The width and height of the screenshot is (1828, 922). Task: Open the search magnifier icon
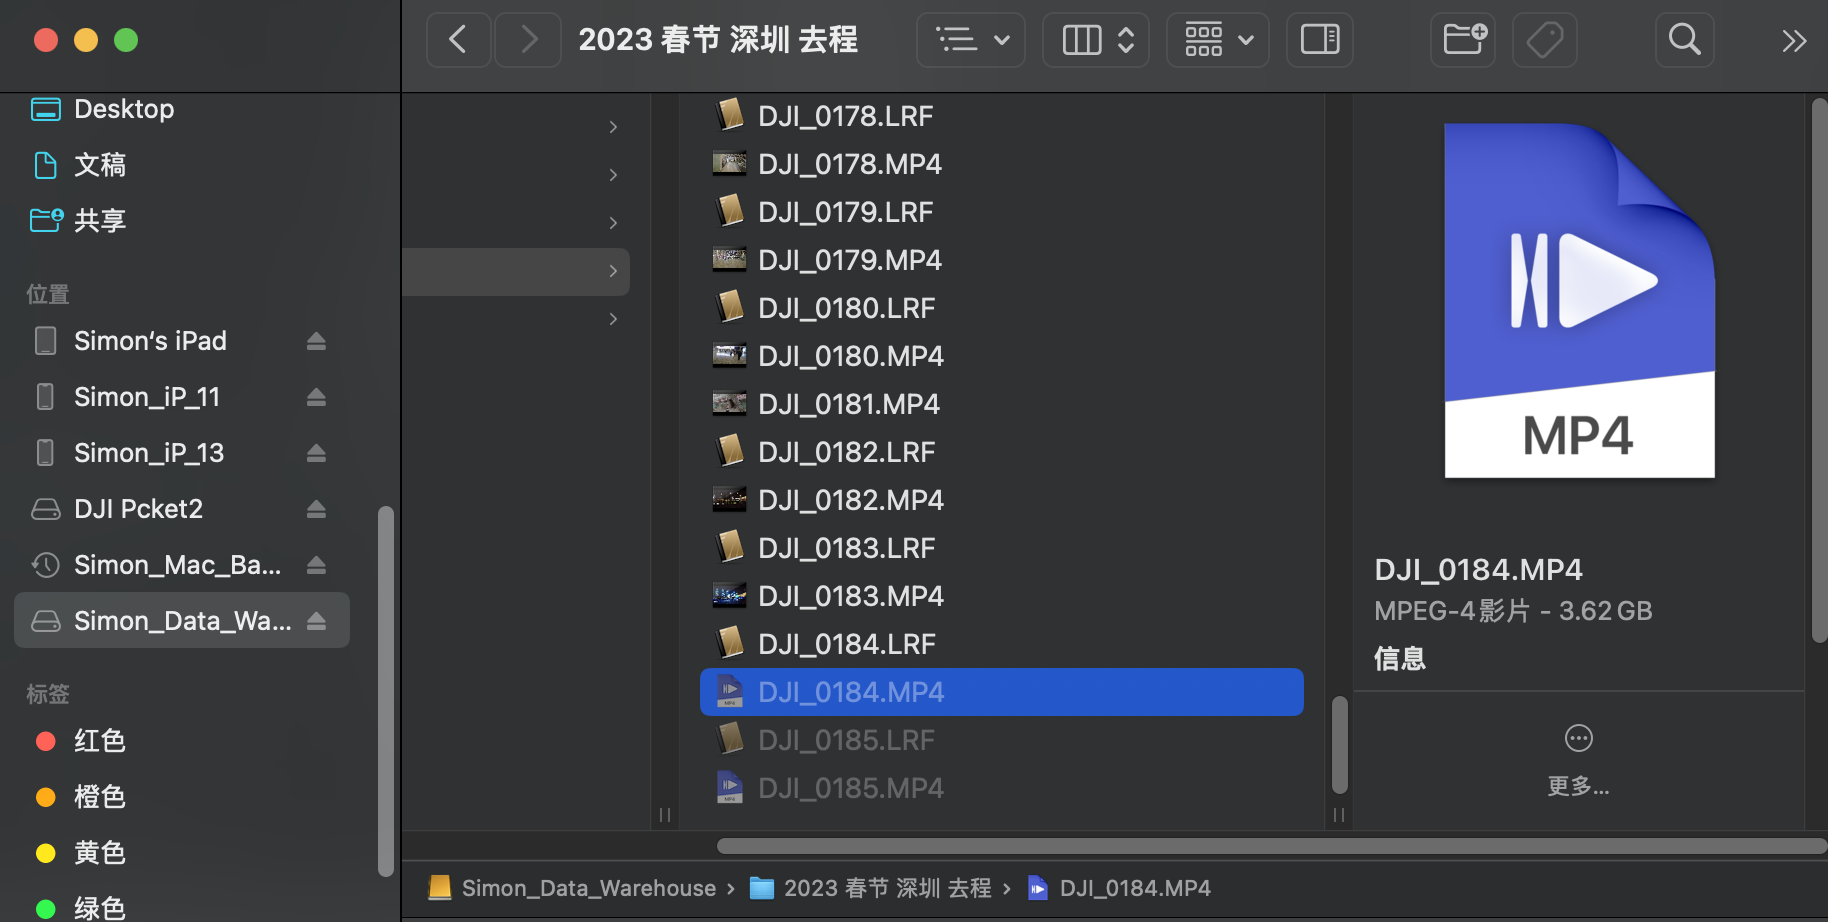(x=1685, y=40)
